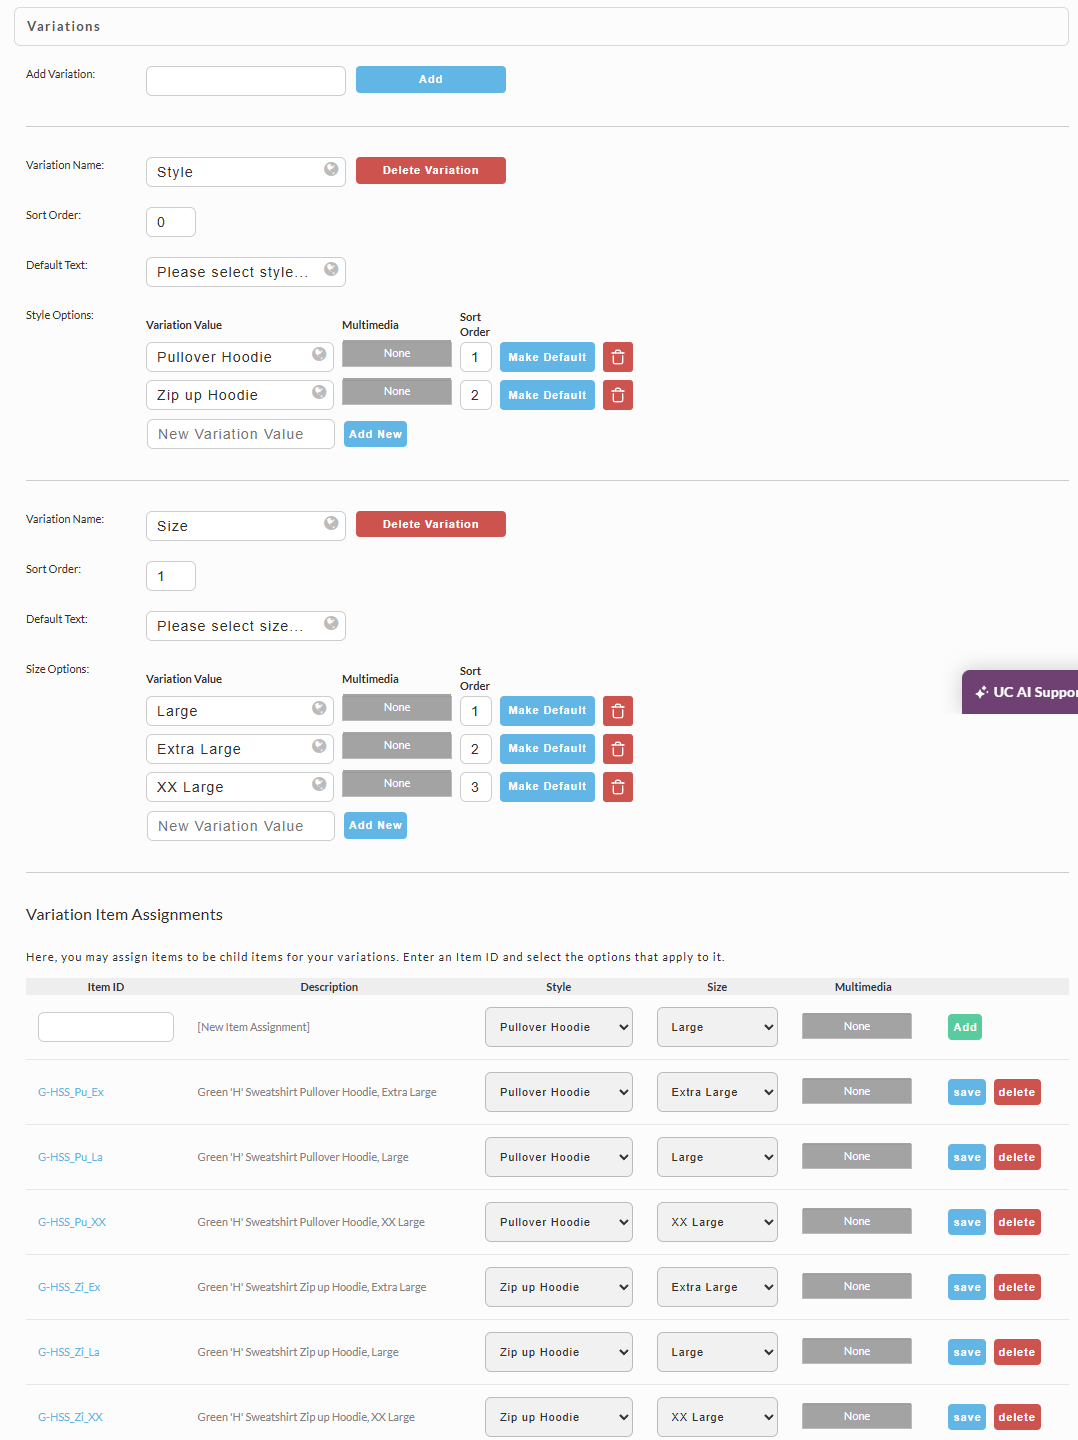Click the Style sort order field

click(x=171, y=222)
